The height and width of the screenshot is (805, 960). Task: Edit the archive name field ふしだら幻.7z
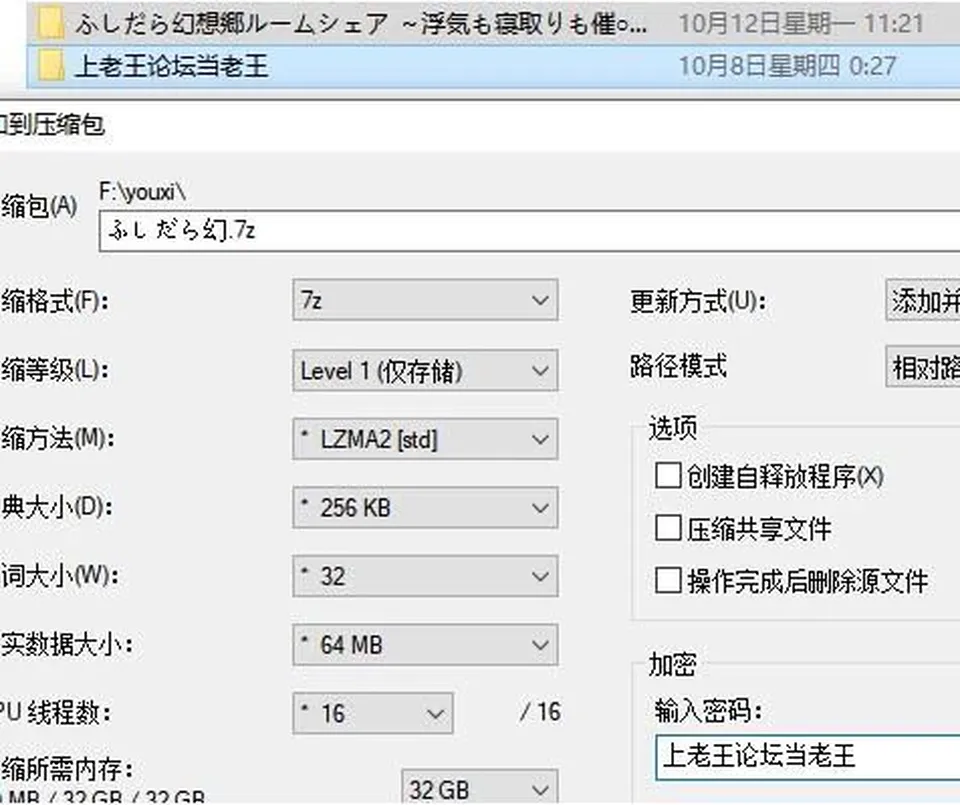529,231
